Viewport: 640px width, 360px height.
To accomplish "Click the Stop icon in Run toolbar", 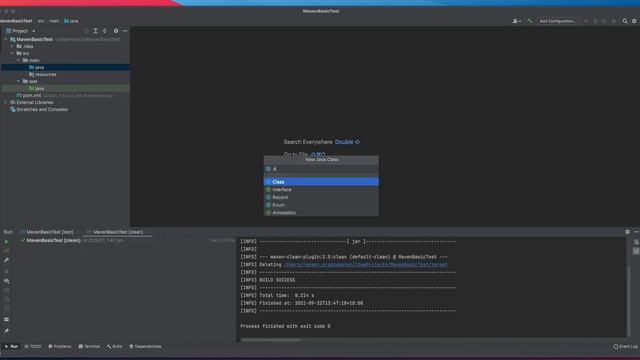I will pos(7,271).
